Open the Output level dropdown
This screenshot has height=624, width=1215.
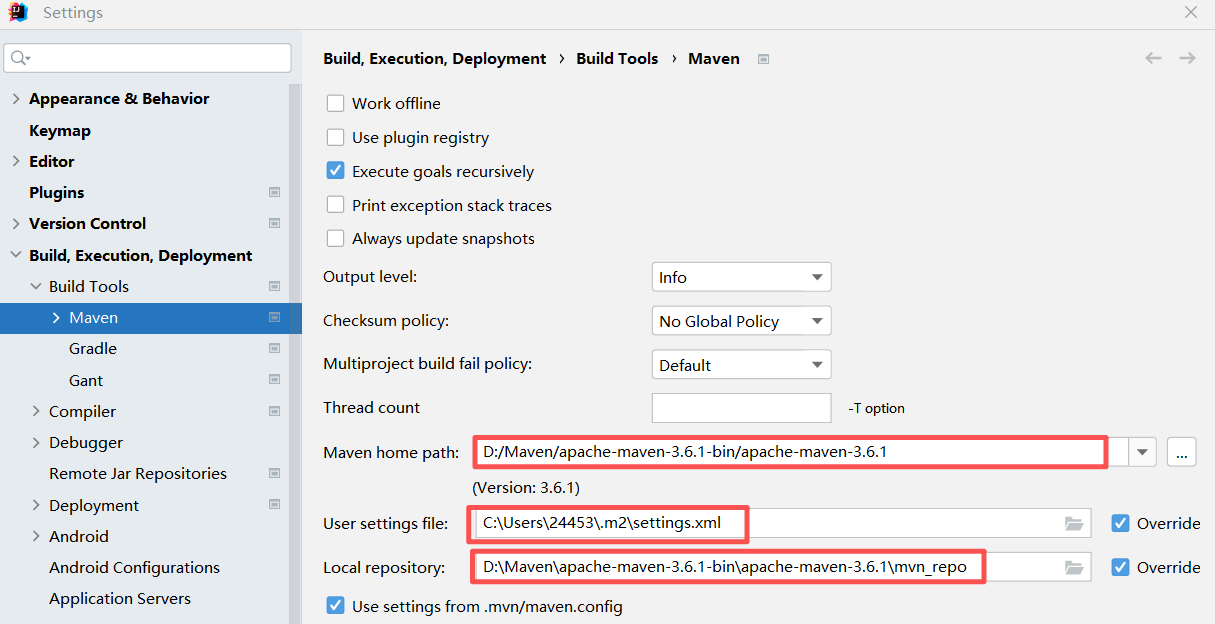pyautogui.click(x=741, y=277)
